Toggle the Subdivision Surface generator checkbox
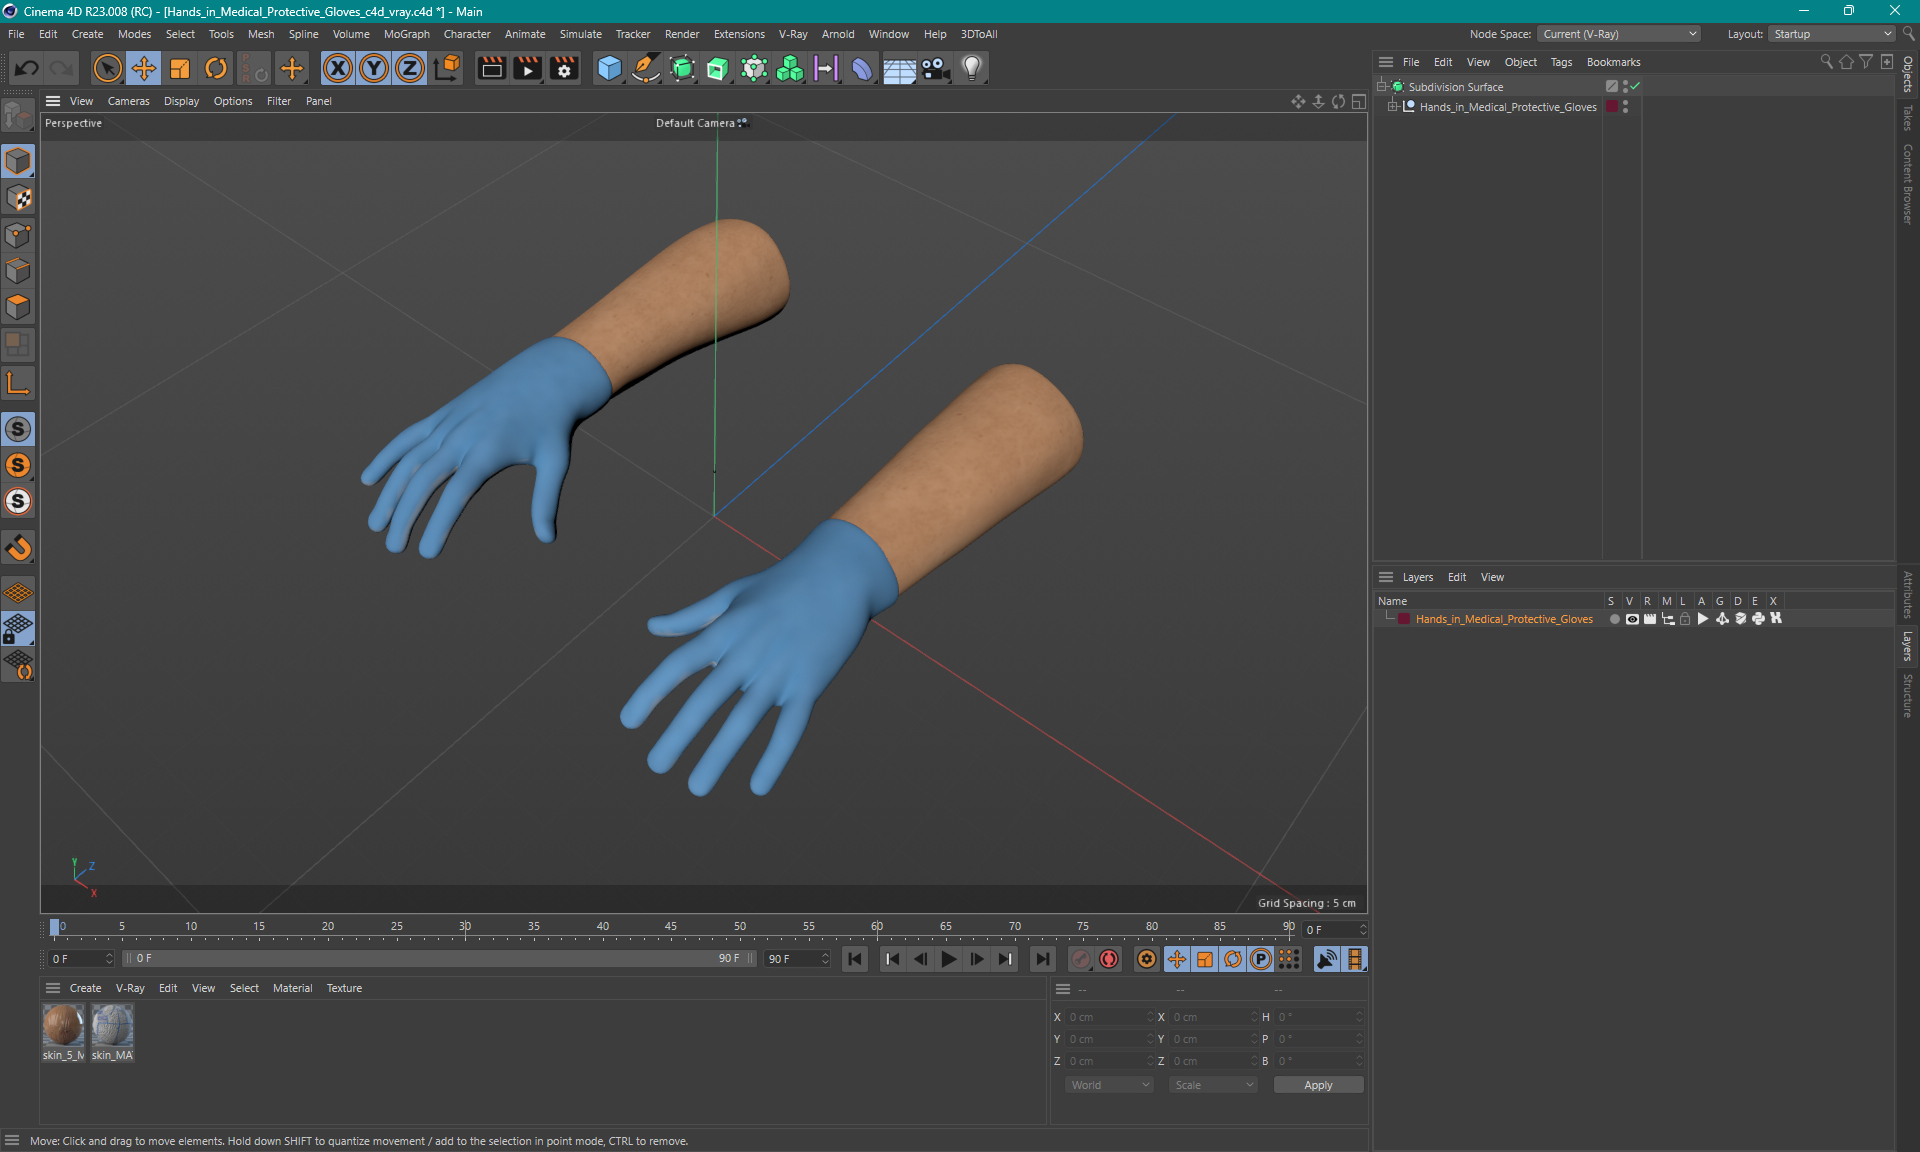The image size is (1920, 1152). [x=1635, y=86]
